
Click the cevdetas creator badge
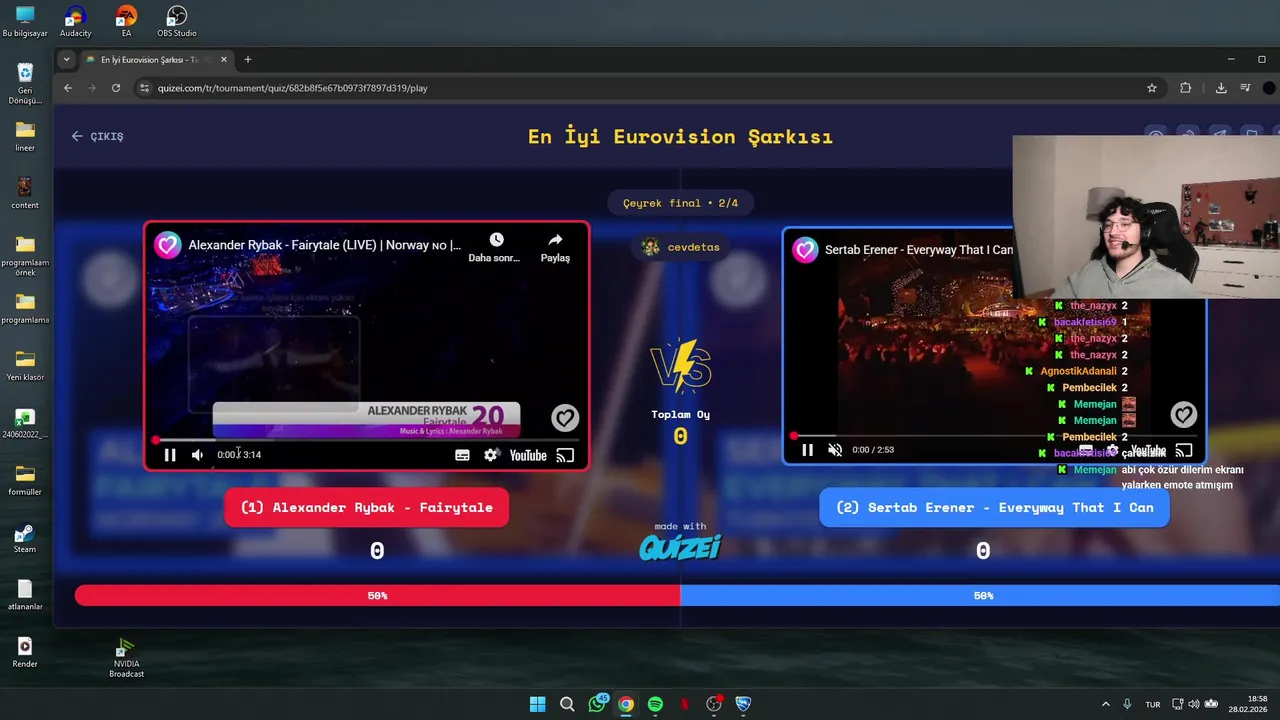pos(681,247)
